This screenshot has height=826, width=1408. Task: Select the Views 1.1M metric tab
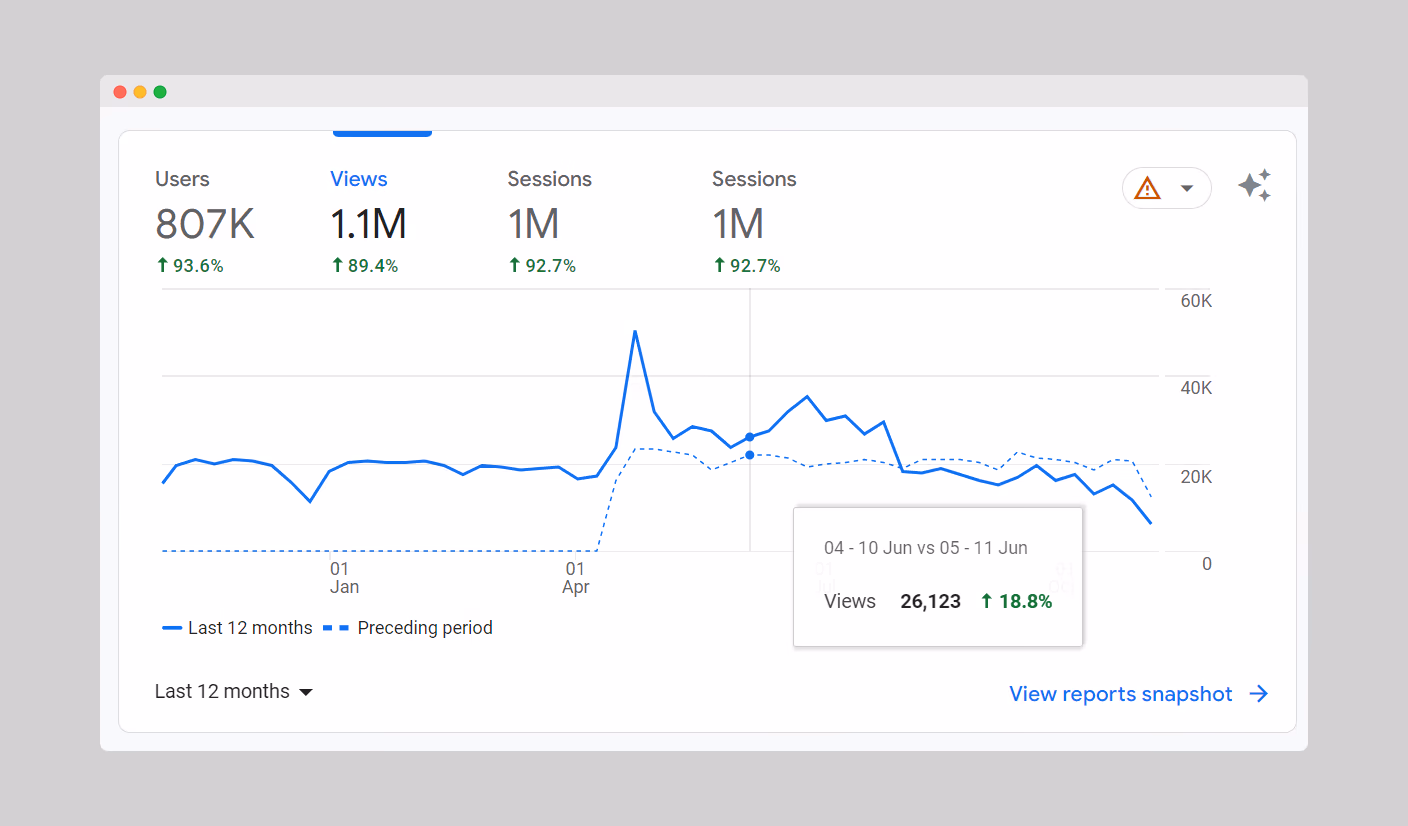point(368,221)
